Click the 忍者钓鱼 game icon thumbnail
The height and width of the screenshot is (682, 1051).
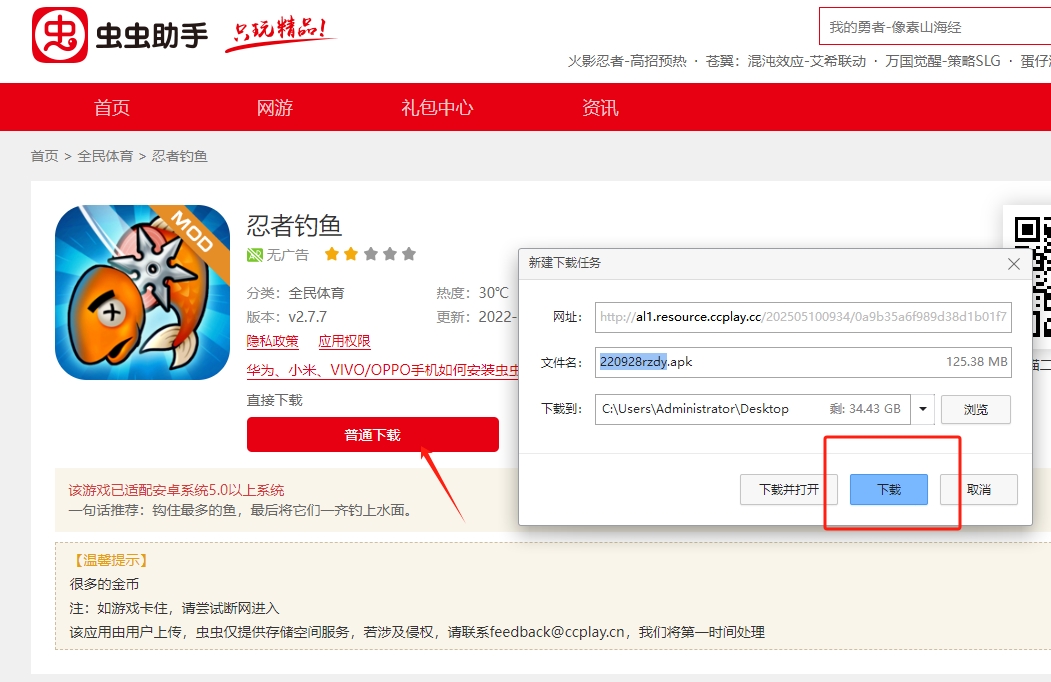tap(142, 292)
